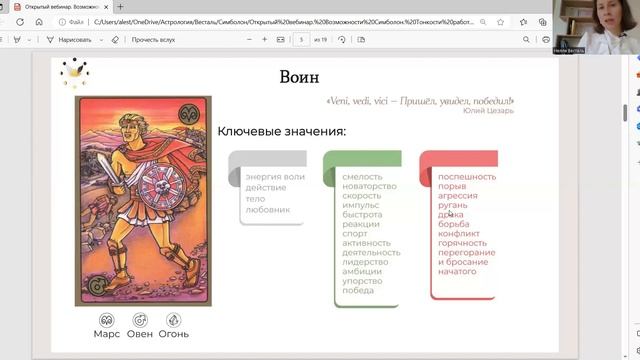Click the vertical scrollbar thumb

click(x=625, y=112)
